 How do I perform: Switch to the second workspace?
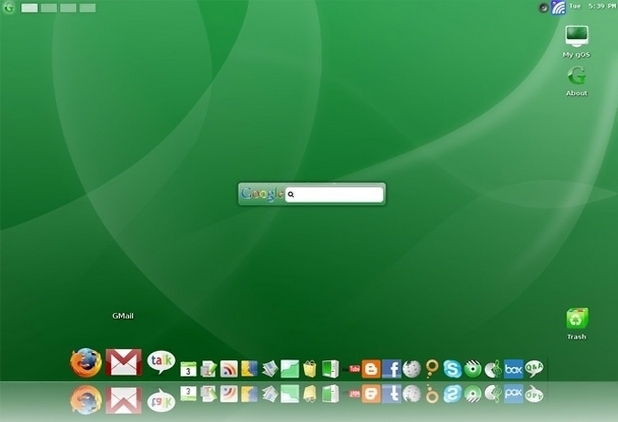coord(49,8)
